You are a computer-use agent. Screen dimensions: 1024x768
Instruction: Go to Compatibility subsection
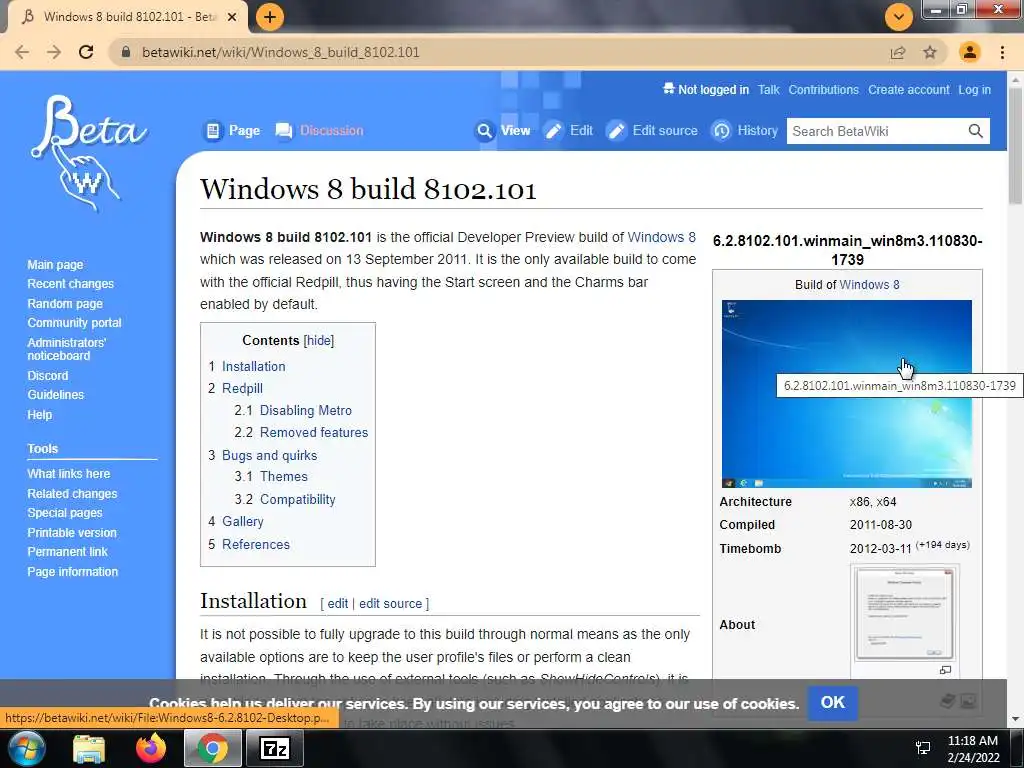pos(298,500)
